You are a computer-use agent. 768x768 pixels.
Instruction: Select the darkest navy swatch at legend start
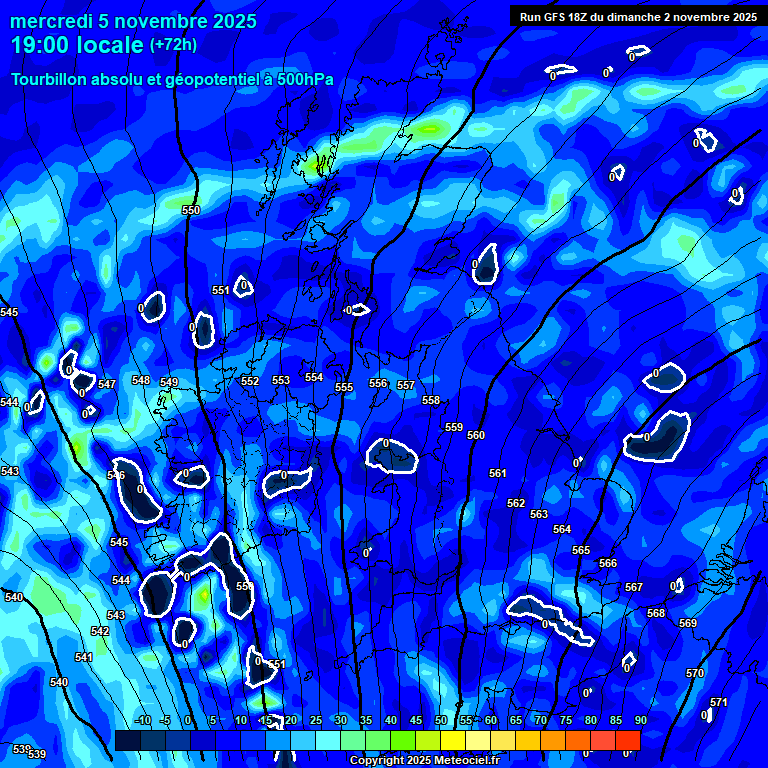tap(127, 741)
